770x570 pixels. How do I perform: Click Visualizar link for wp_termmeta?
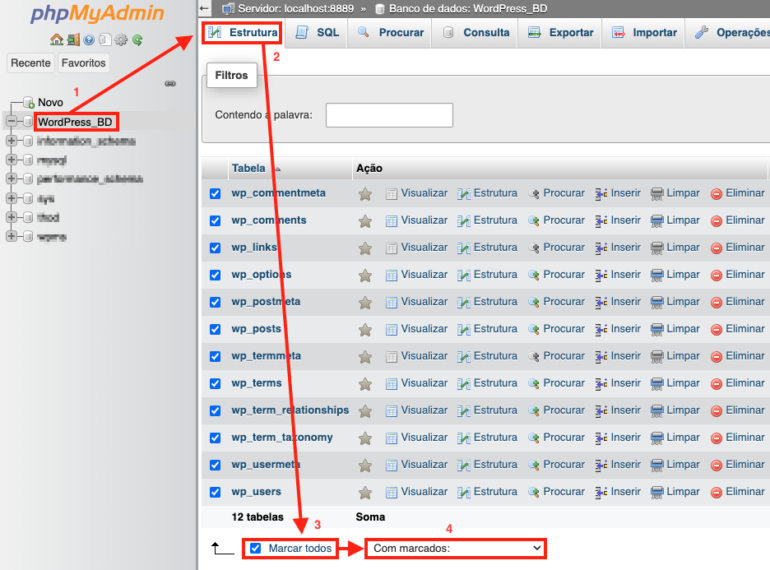pyautogui.click(x=424, y=356)
